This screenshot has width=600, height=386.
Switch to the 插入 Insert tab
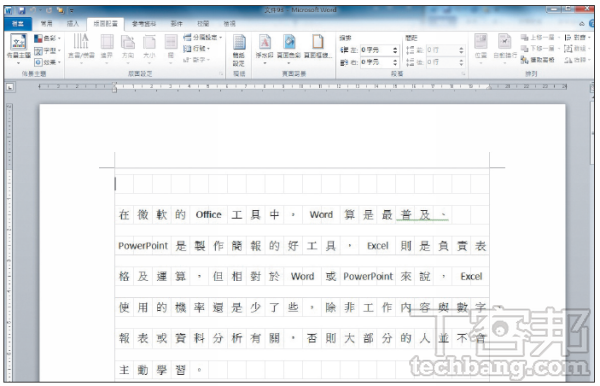(73, 24)
